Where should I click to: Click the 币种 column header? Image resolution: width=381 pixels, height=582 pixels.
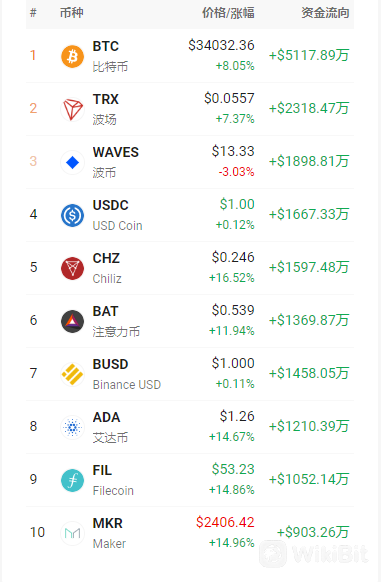click(72, 13)
